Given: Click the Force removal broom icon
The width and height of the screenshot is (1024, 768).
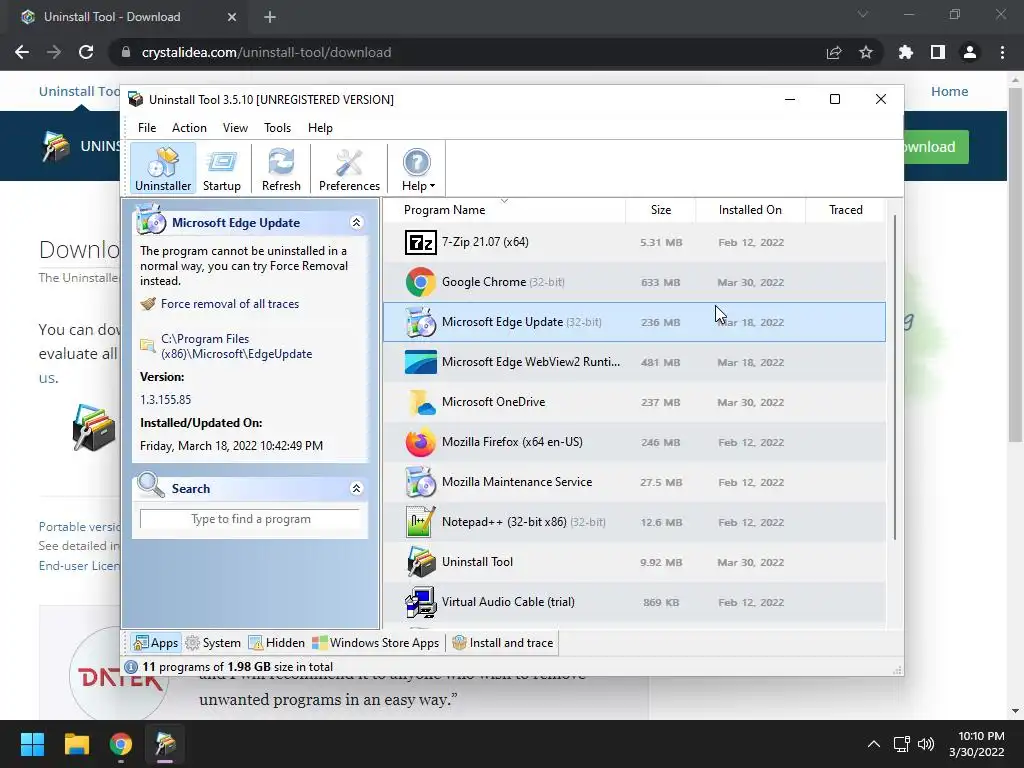Looking at the screenshot, I should point(148,304).
